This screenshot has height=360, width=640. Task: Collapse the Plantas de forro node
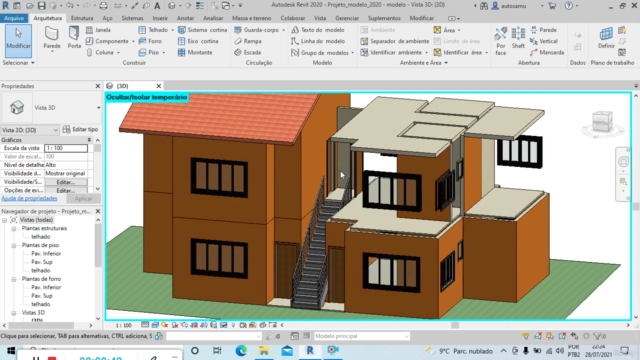tap(14, 279)
